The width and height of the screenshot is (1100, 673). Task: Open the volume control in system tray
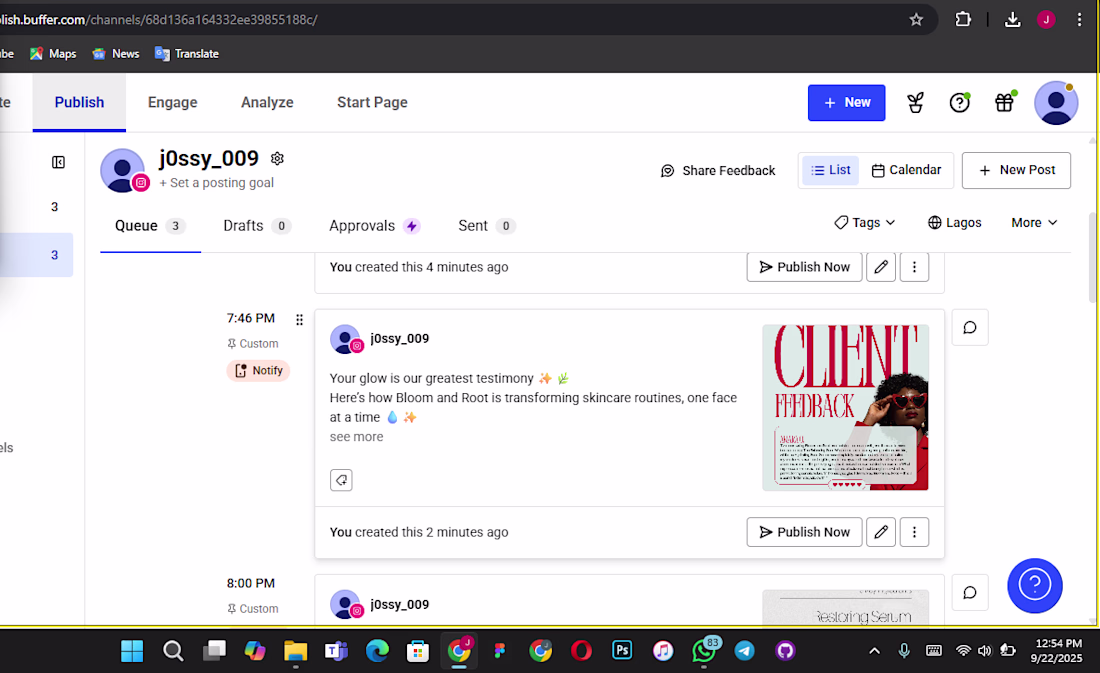coord(985,651)
